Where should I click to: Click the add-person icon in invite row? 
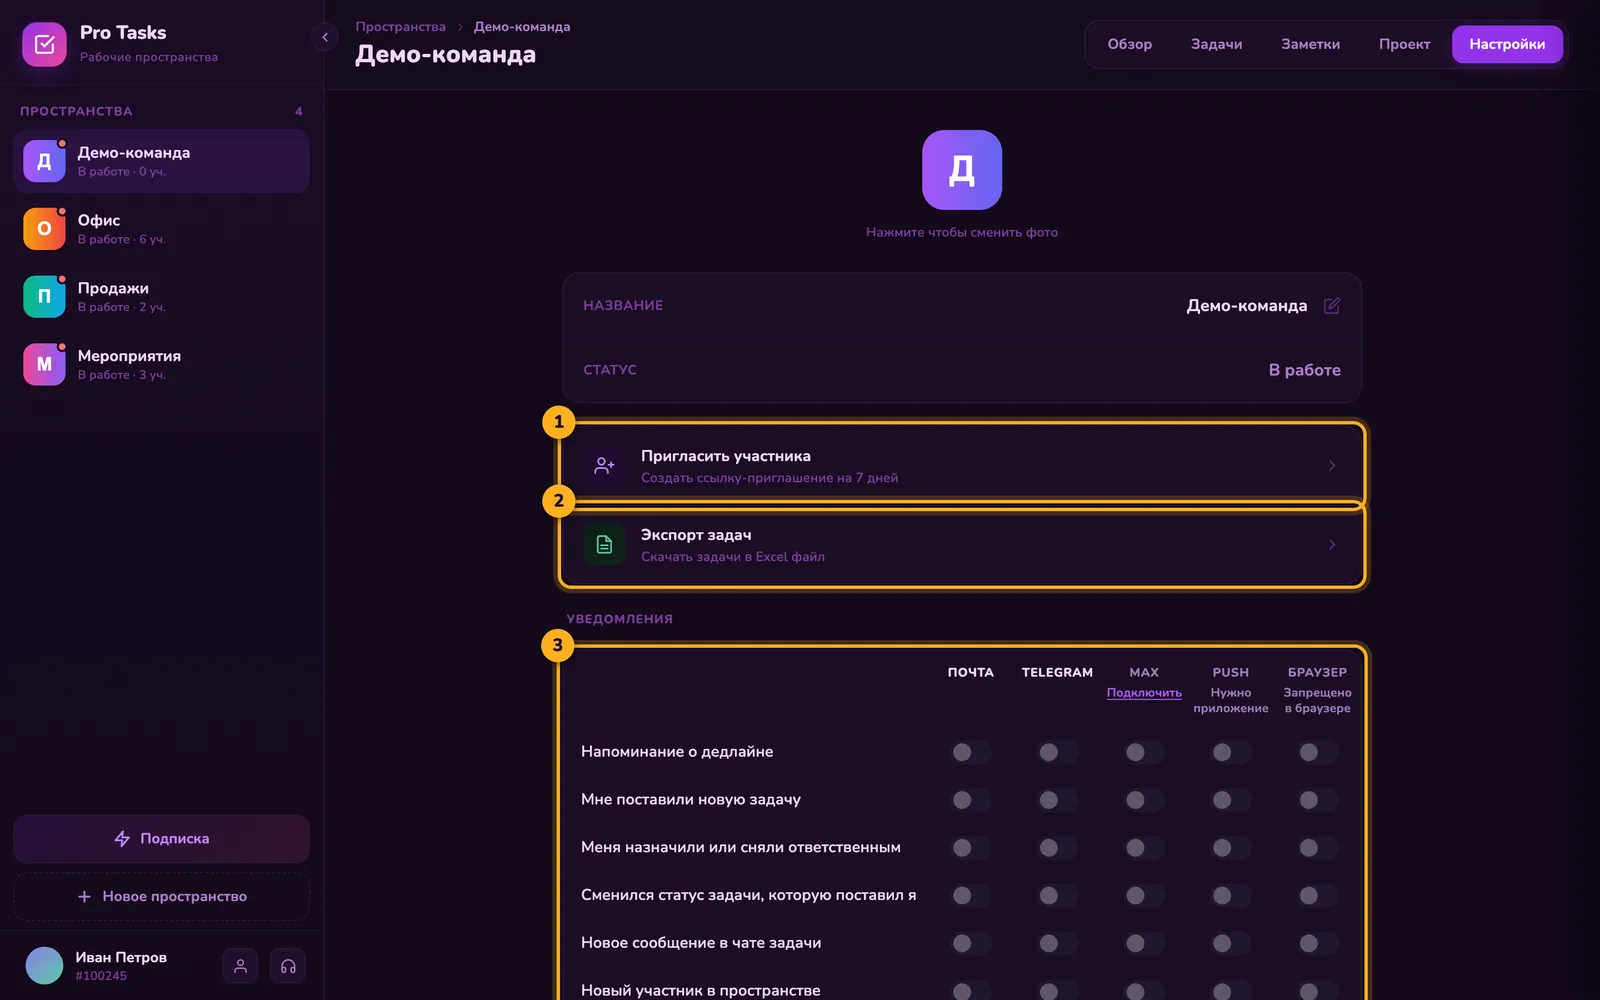click(x=604, y=466)
